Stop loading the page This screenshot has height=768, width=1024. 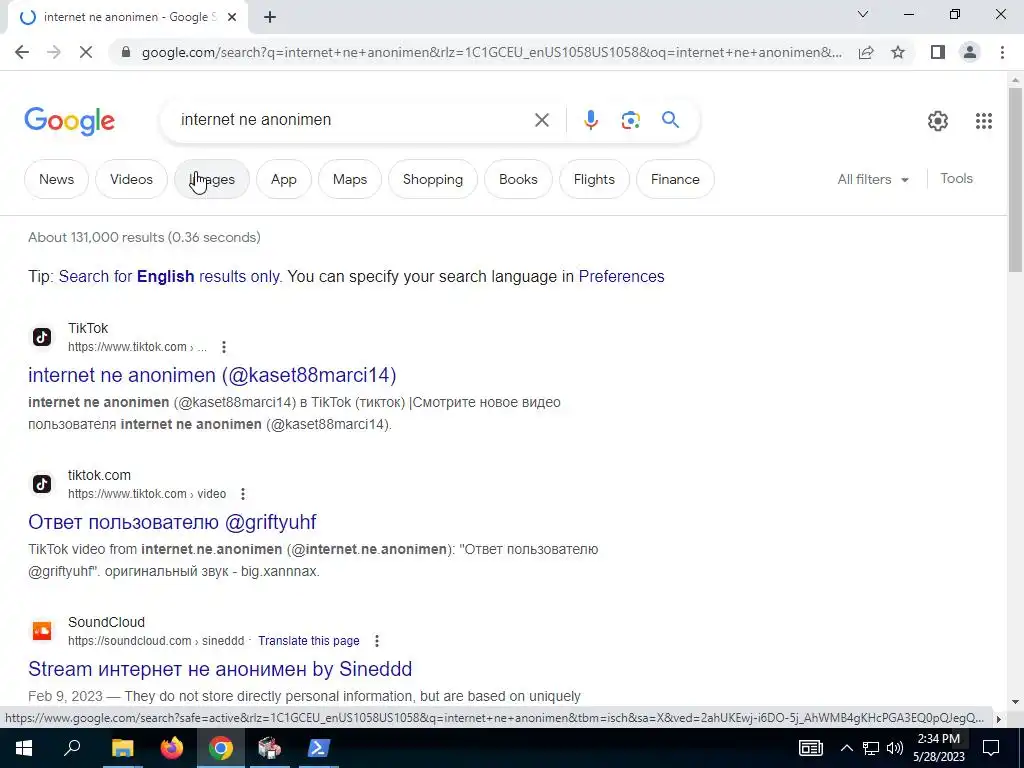click(86, 52)
